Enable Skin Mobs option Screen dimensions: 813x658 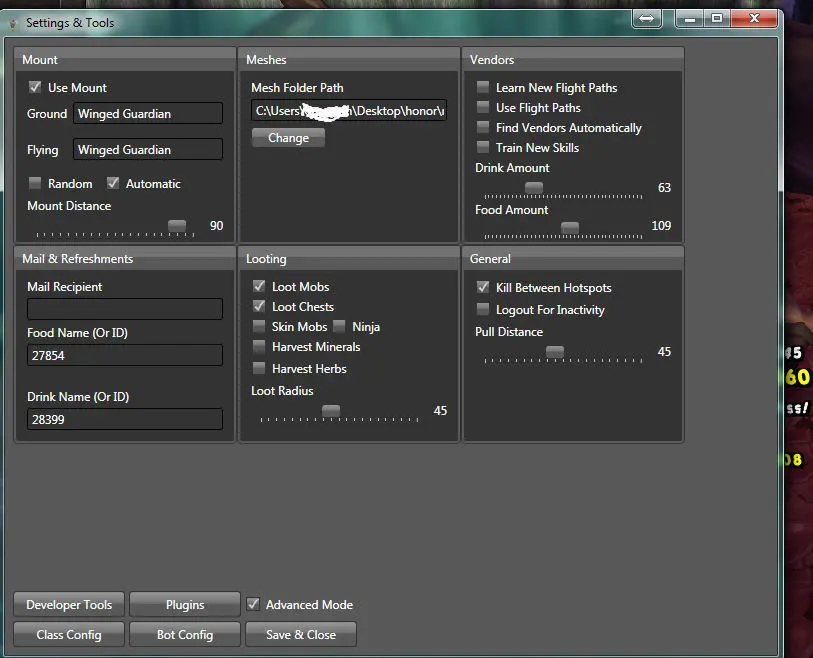point(259,327)
